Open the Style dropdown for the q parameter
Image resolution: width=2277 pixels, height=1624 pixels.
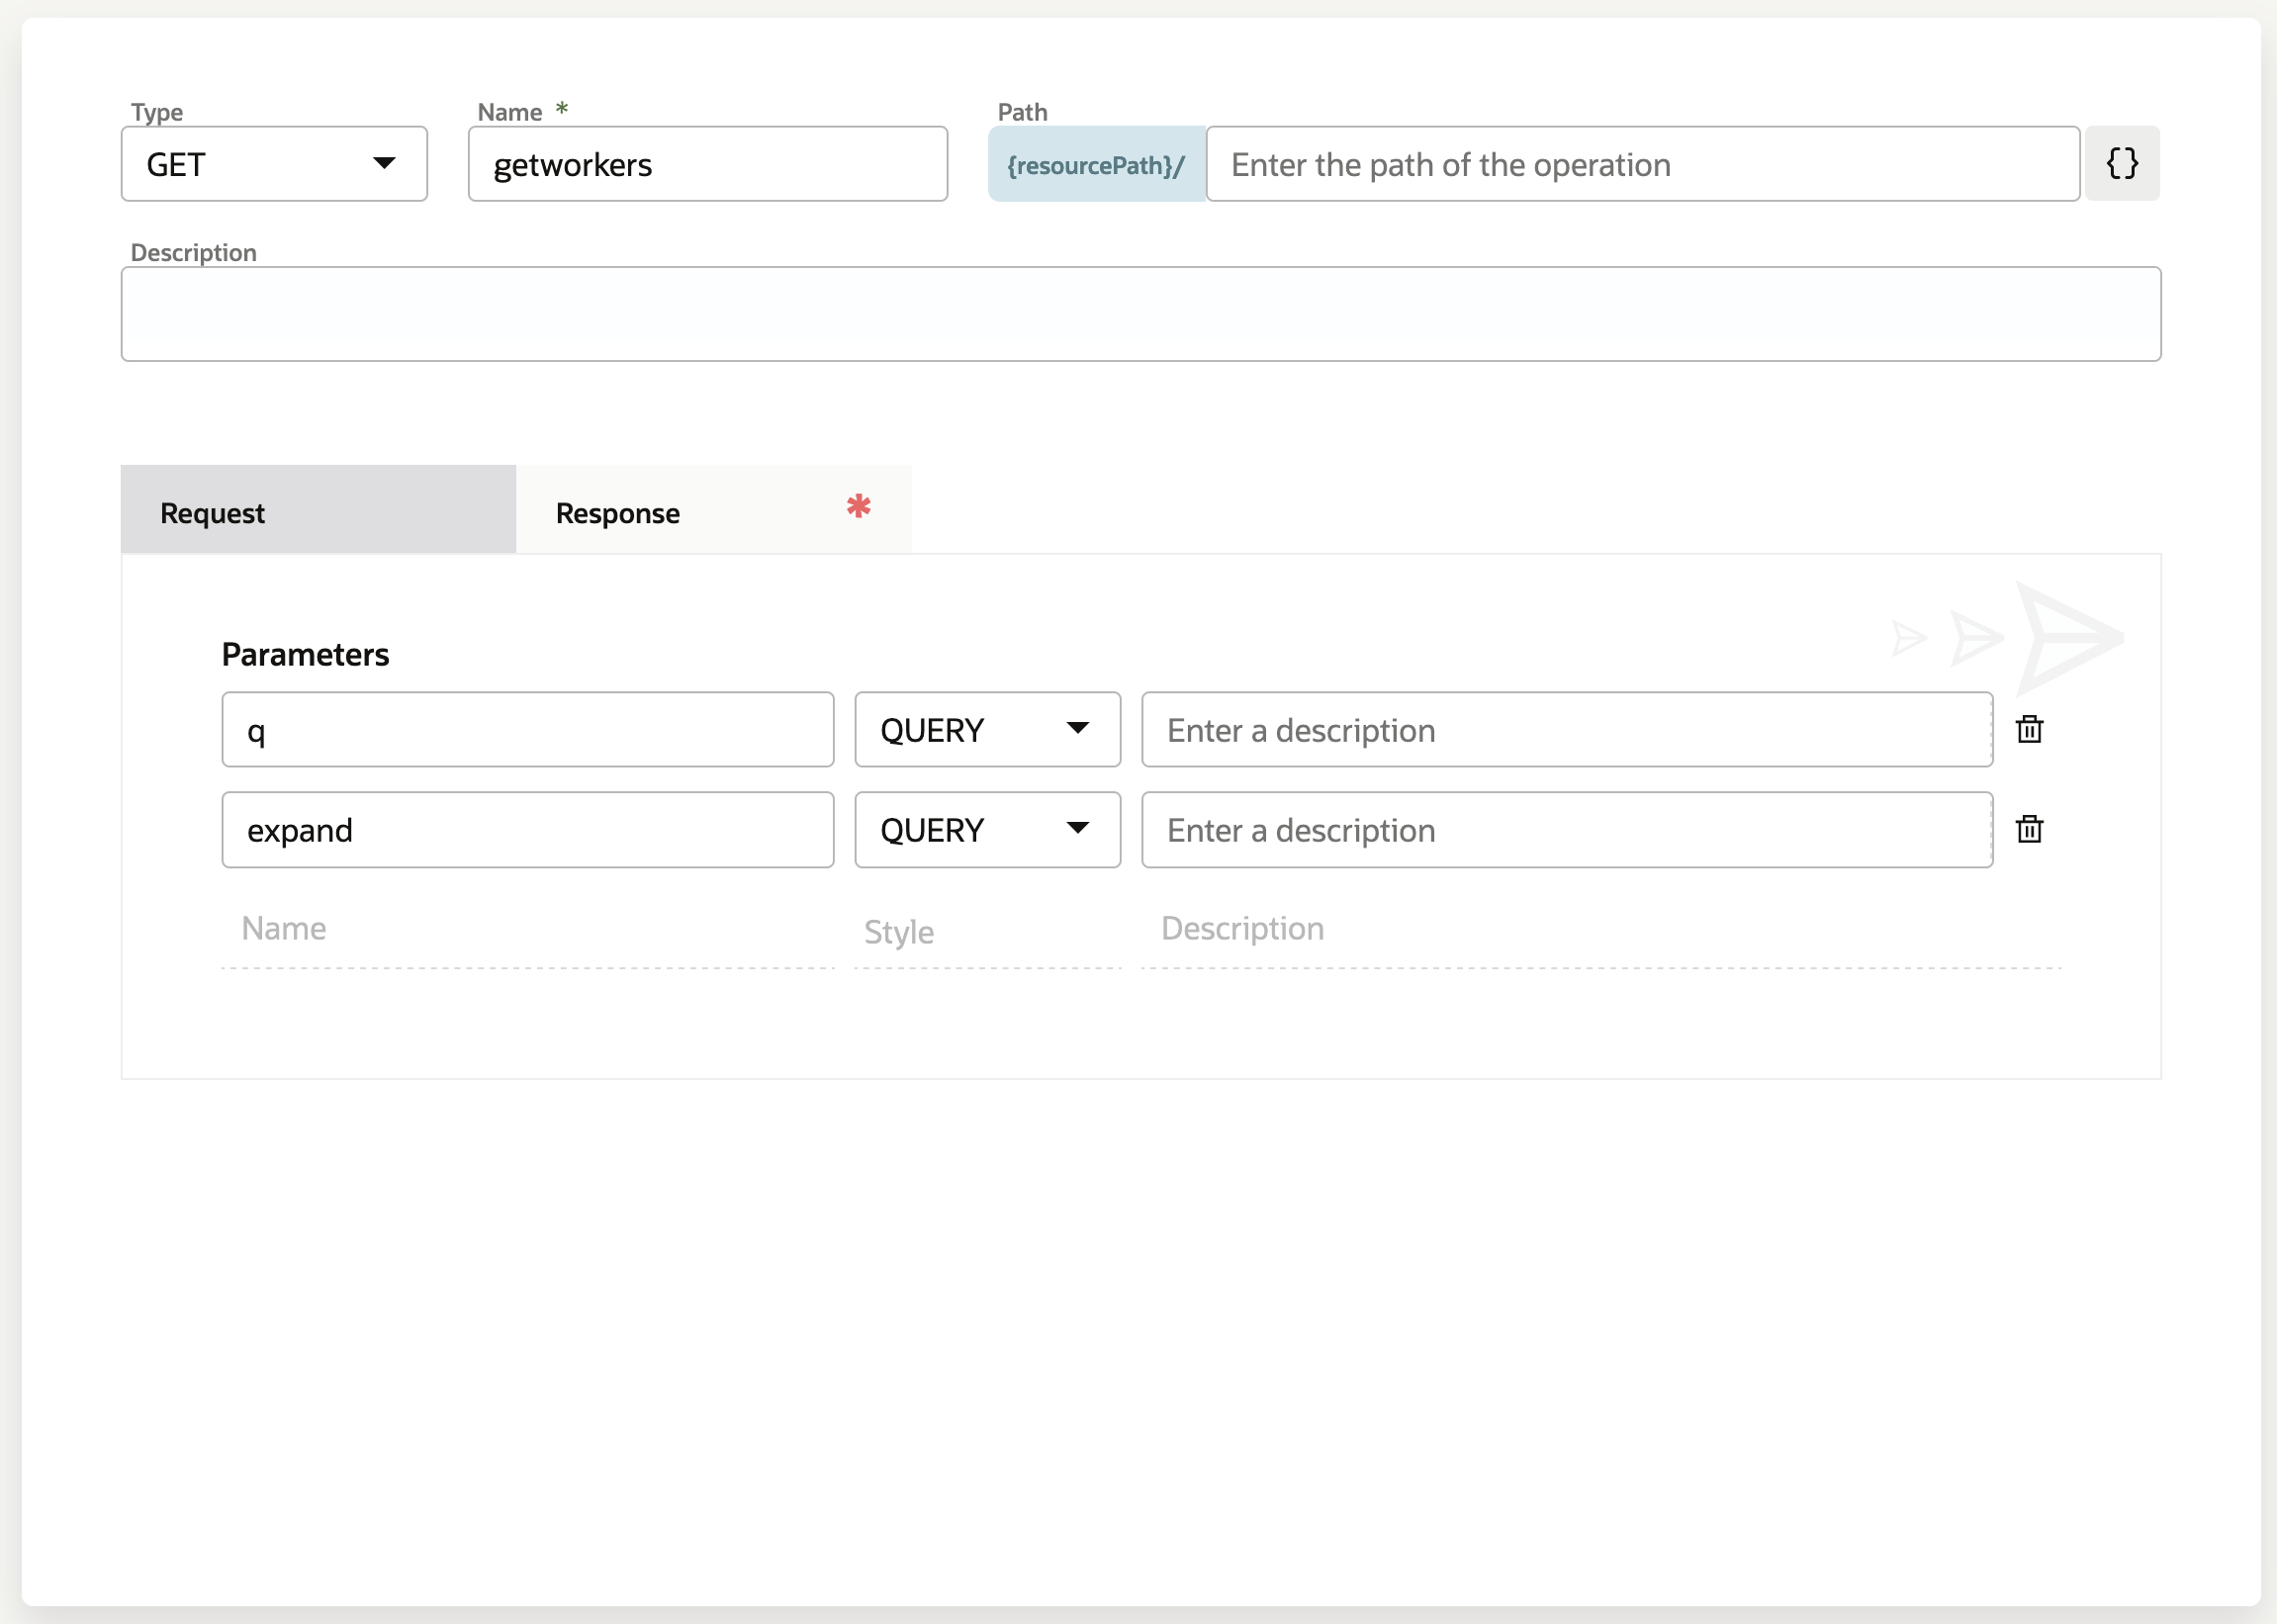click(986, 729)
